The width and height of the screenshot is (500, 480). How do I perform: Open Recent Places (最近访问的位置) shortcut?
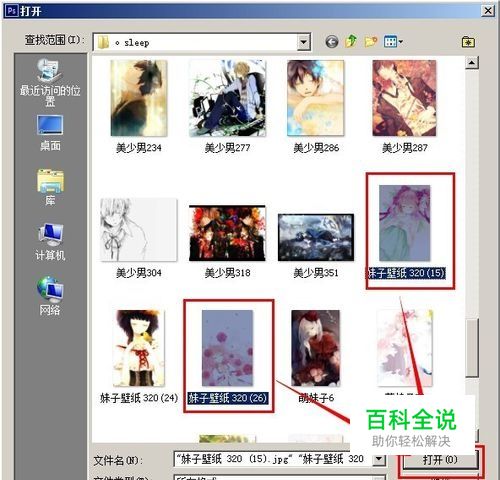point(50,83)
